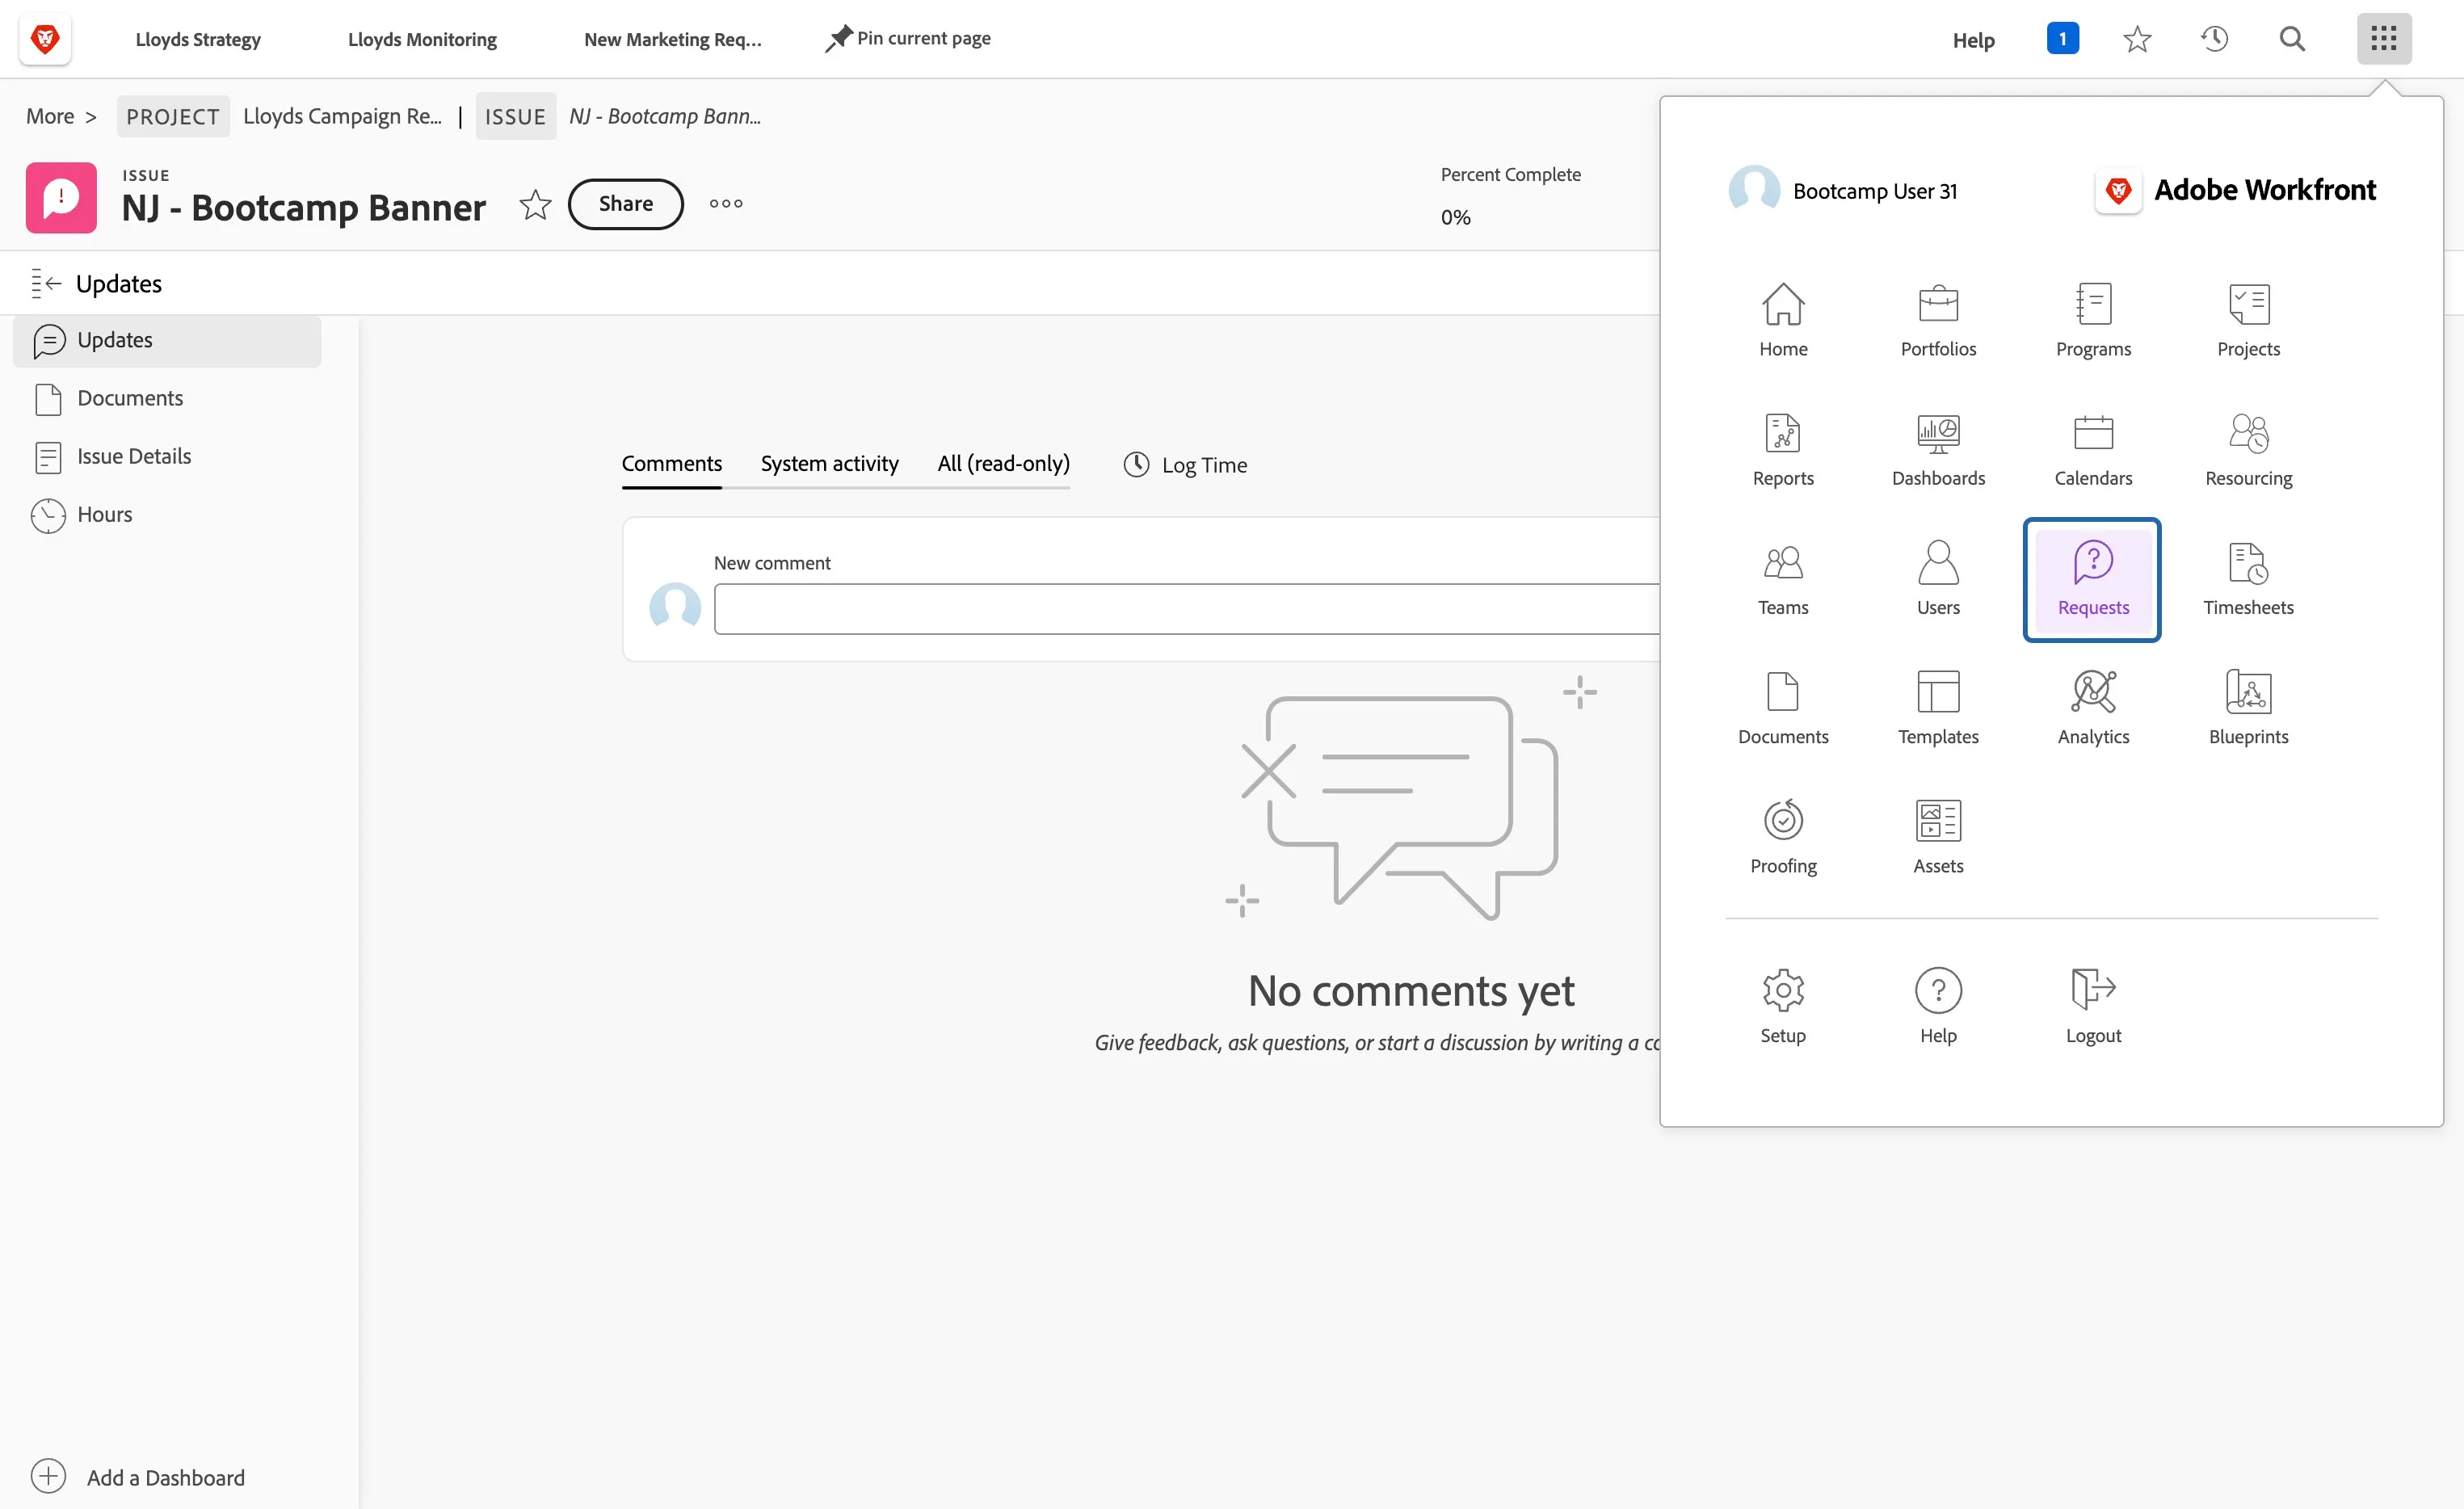Open the highlighted Requests area
Viewport: 2464px width, 1509px height.
(2092, 579)
